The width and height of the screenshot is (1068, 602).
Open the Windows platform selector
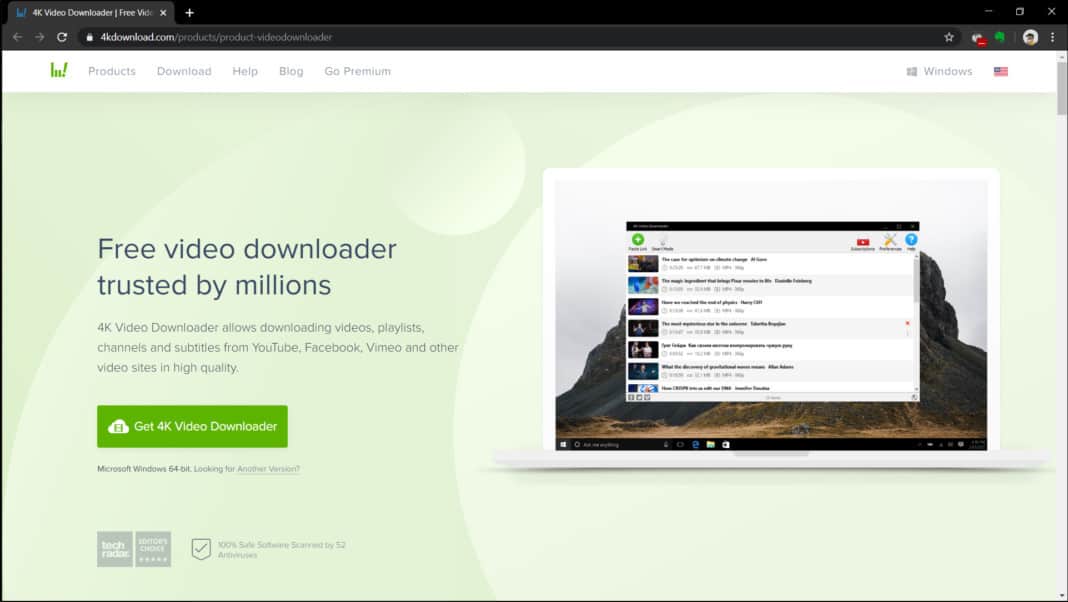939,72
